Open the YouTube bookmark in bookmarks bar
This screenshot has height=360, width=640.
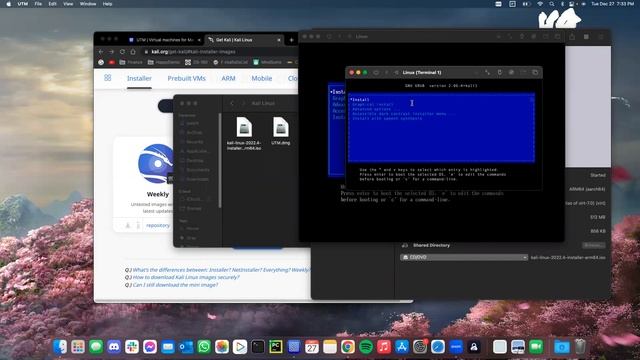click(111, 62)
